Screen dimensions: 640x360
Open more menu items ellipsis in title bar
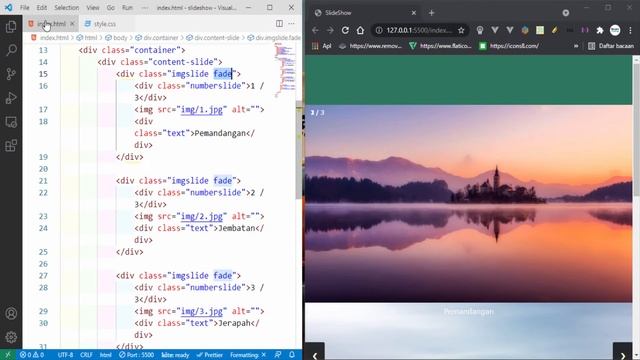[145, 8]
